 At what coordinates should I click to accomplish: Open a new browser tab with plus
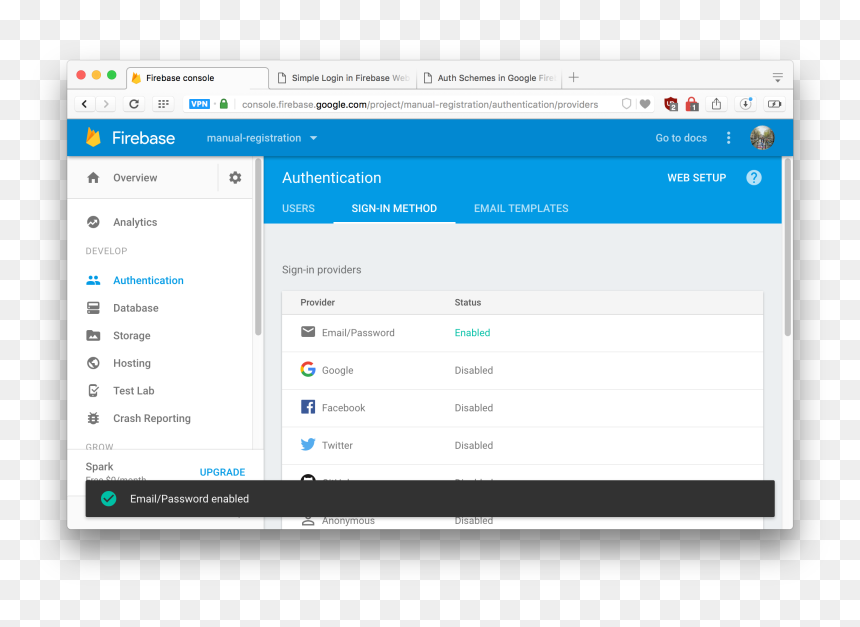point(574,77)
